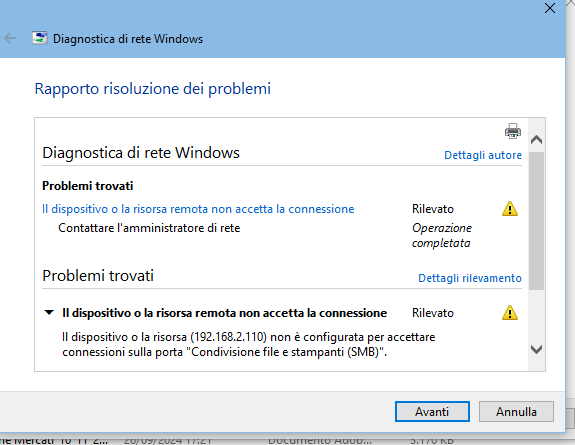The width and height of the screenshot is (575, 445).
Task: Click the text Contattare l'amministratore di rete
Action: point(149,228)
